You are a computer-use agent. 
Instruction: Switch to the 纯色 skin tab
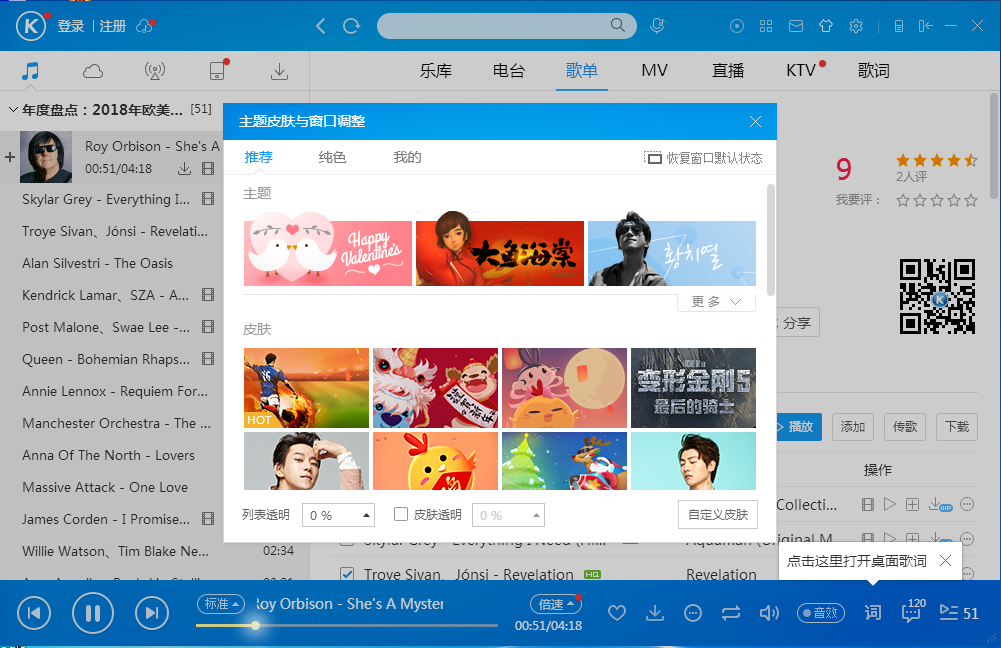(333, 157)
